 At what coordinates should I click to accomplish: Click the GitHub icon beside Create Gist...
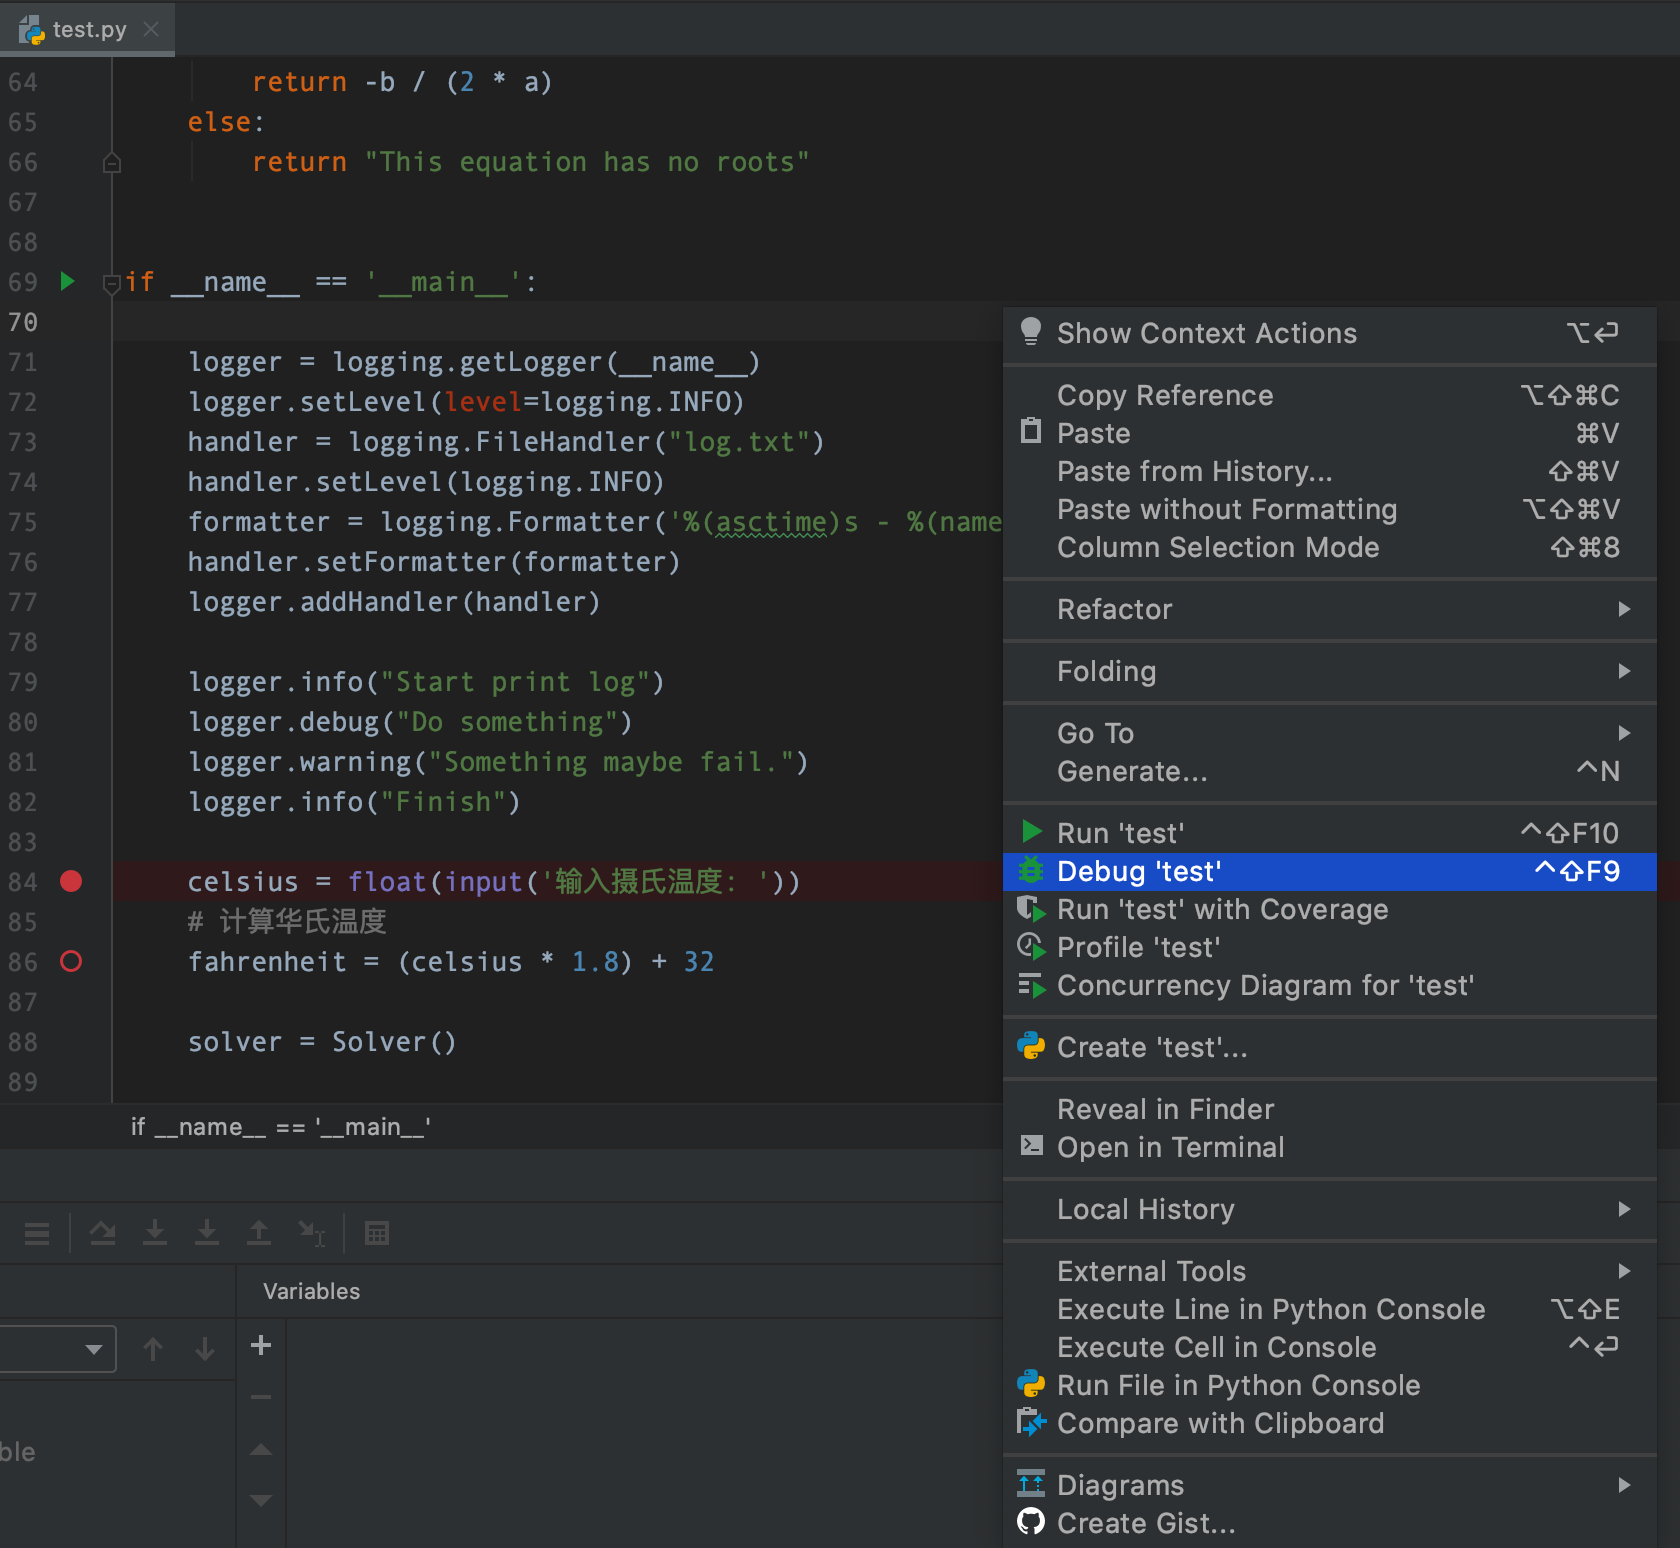tap(1031, 1522)
